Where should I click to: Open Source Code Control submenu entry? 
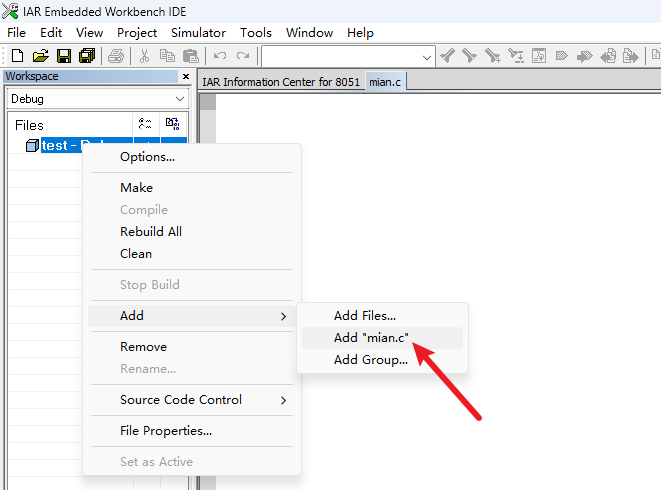[192, 400]
